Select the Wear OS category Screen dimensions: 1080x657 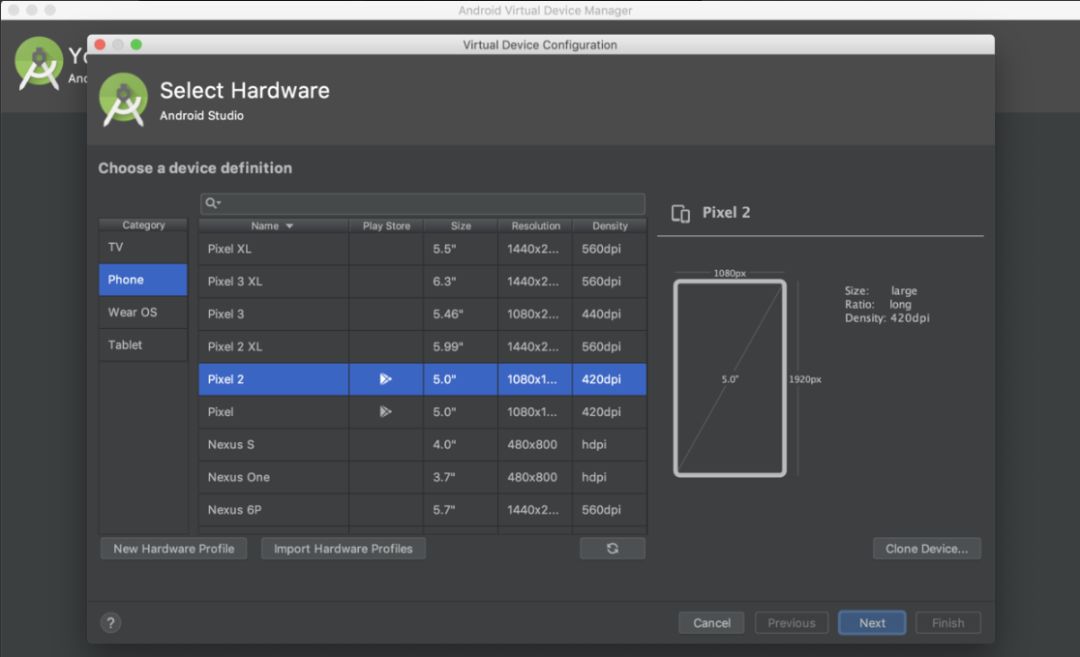[x=143, y=312]
